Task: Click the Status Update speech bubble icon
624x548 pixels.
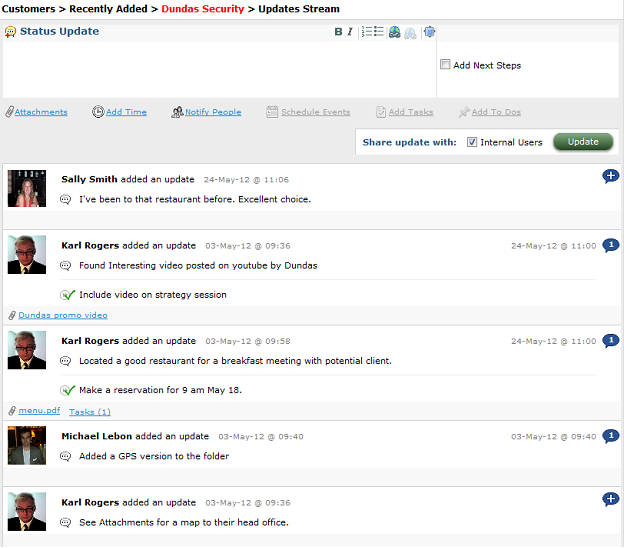Action: 10,32
